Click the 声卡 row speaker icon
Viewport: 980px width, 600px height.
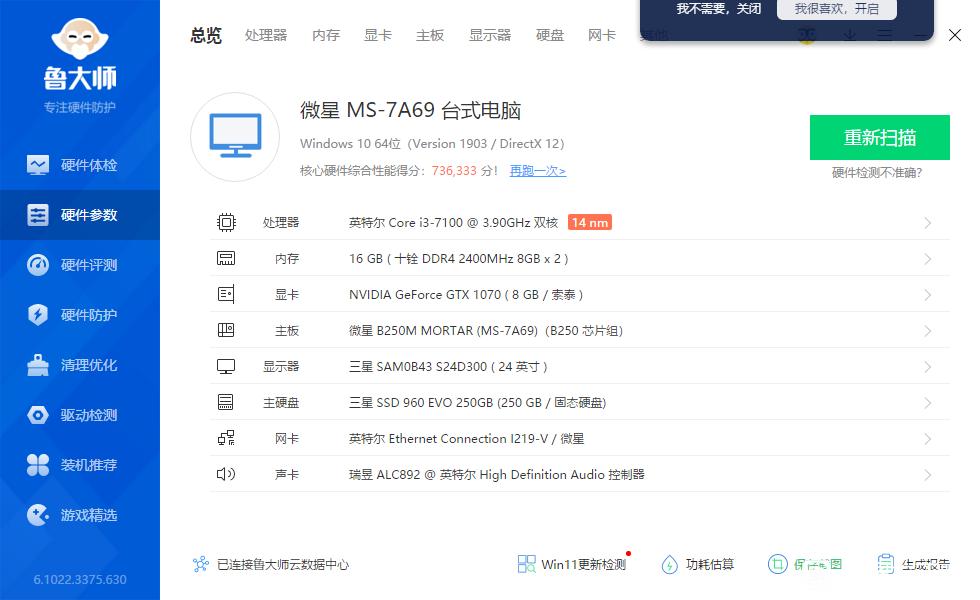(226, 474)
